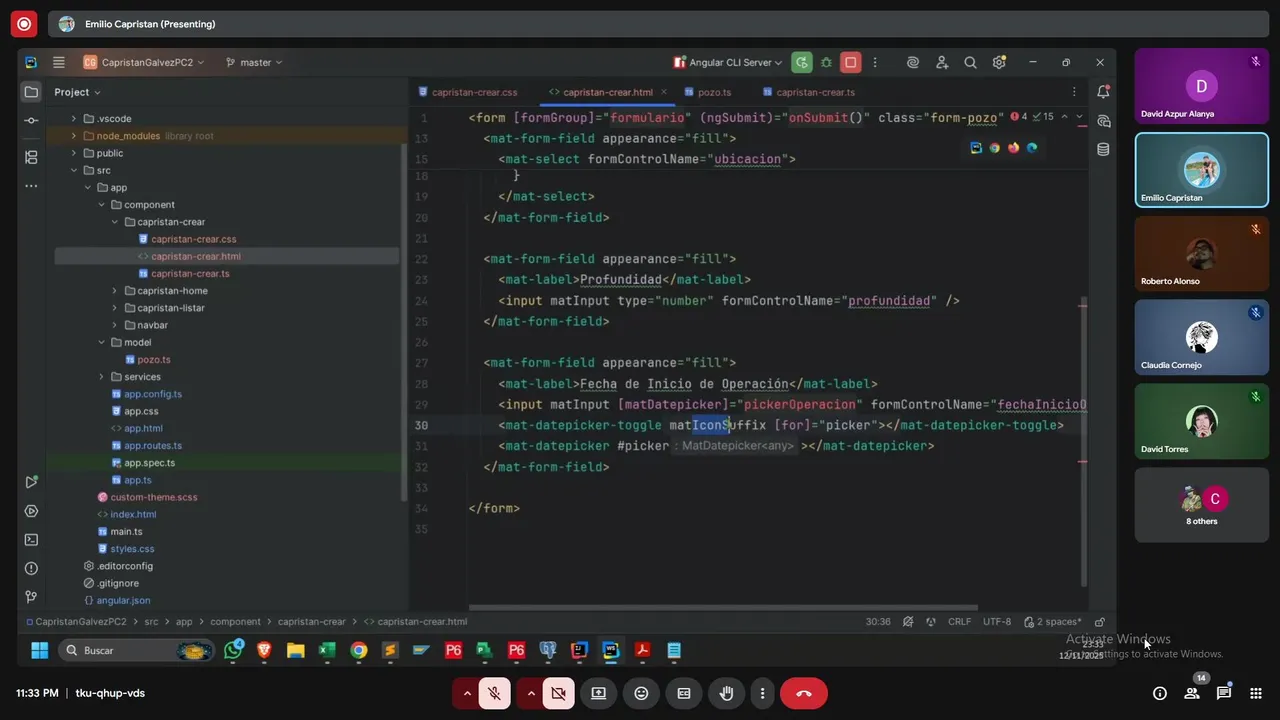Collapse the src folder

point(73,170)
